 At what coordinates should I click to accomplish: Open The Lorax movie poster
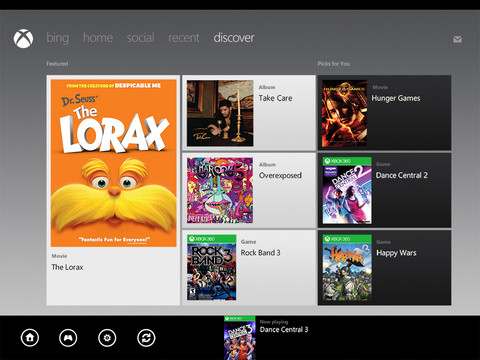(114, 163)
